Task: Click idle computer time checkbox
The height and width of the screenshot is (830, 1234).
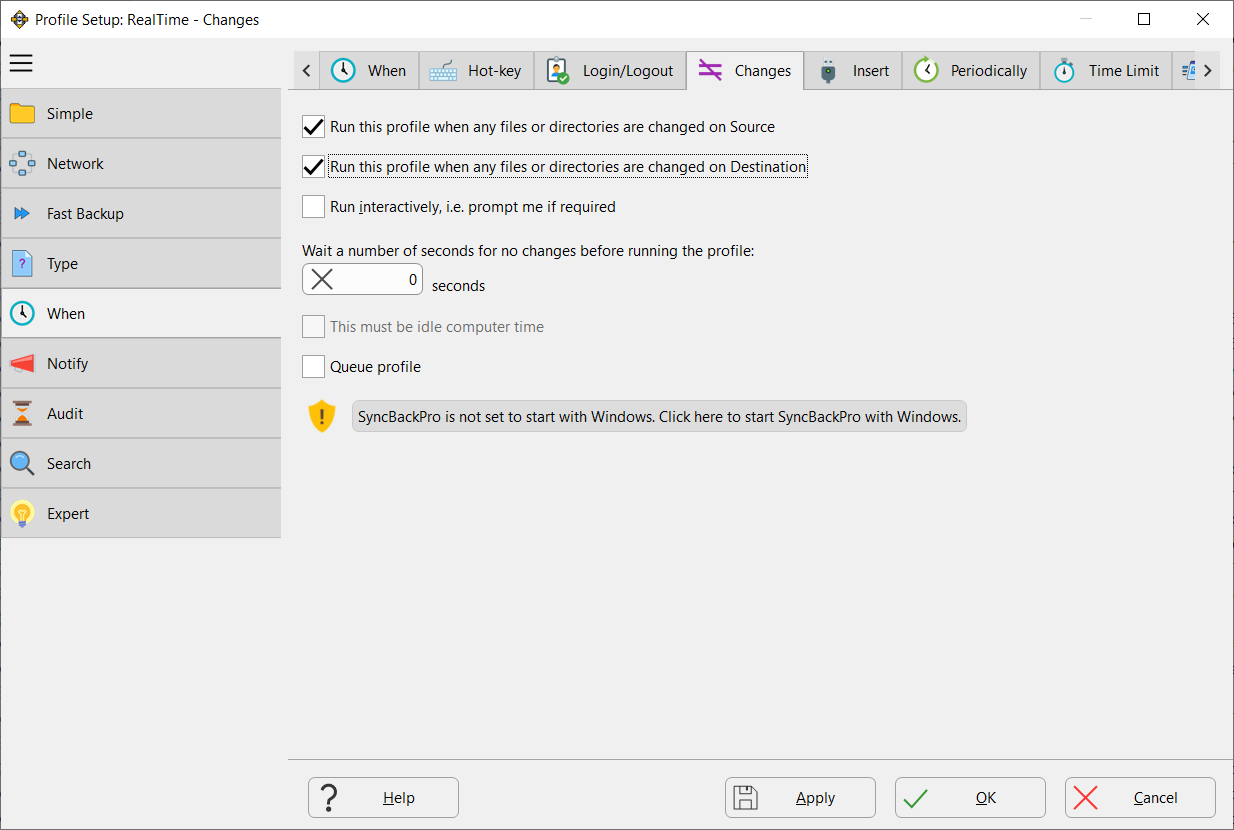Action: (314, 327)
